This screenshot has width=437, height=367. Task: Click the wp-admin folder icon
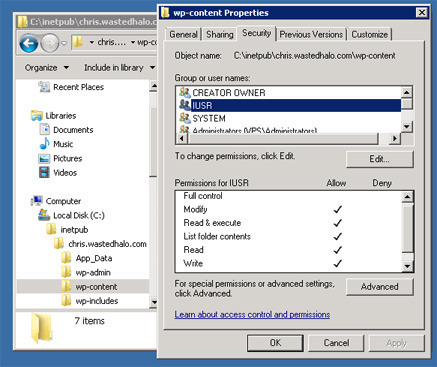click(66, 272)
